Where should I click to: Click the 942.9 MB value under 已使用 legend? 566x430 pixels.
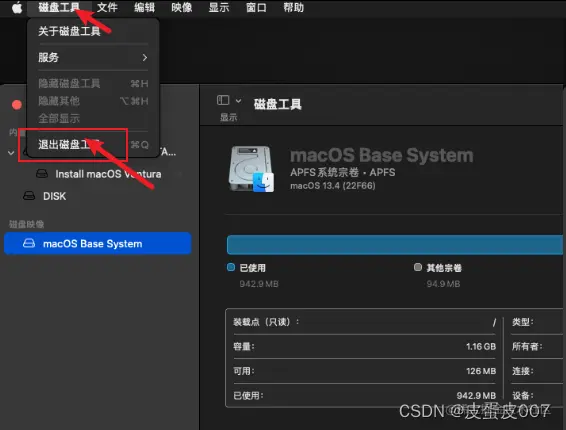(259, 284)
